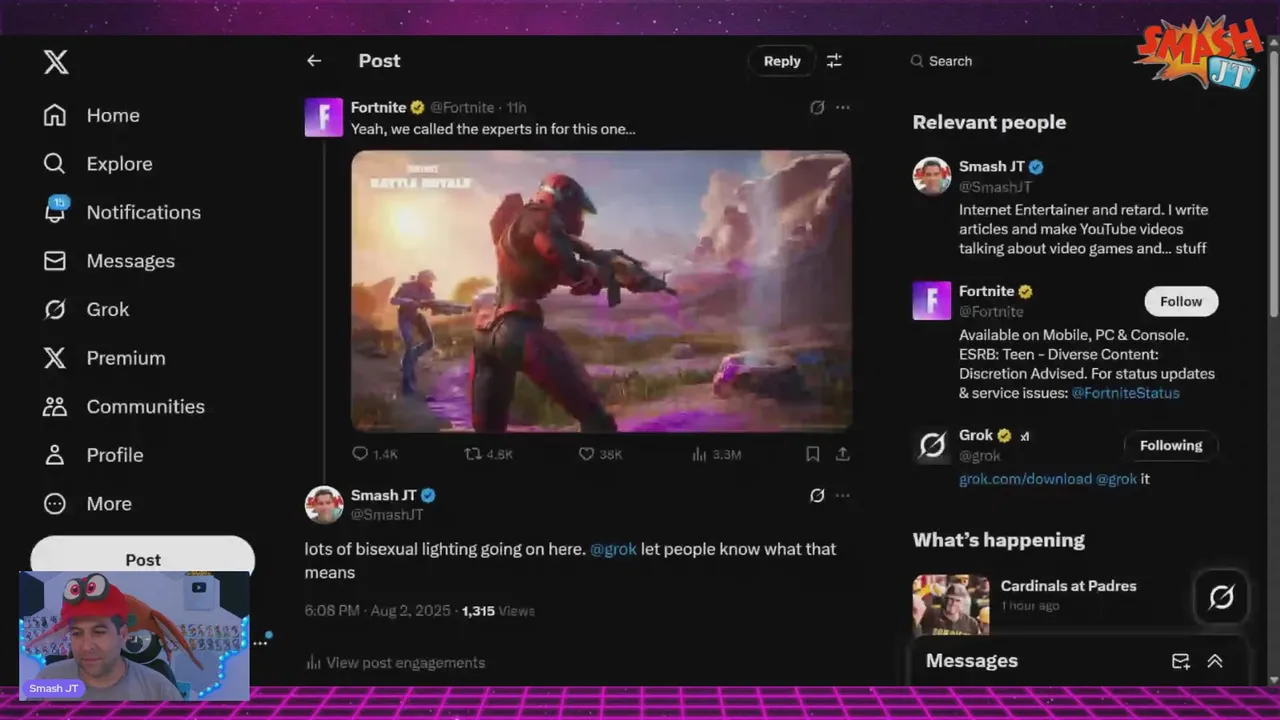The height and width of the screenshot is (720, 1280).
Task: Click Fortnite avatar in Relevant people
Action: point(932,301)
